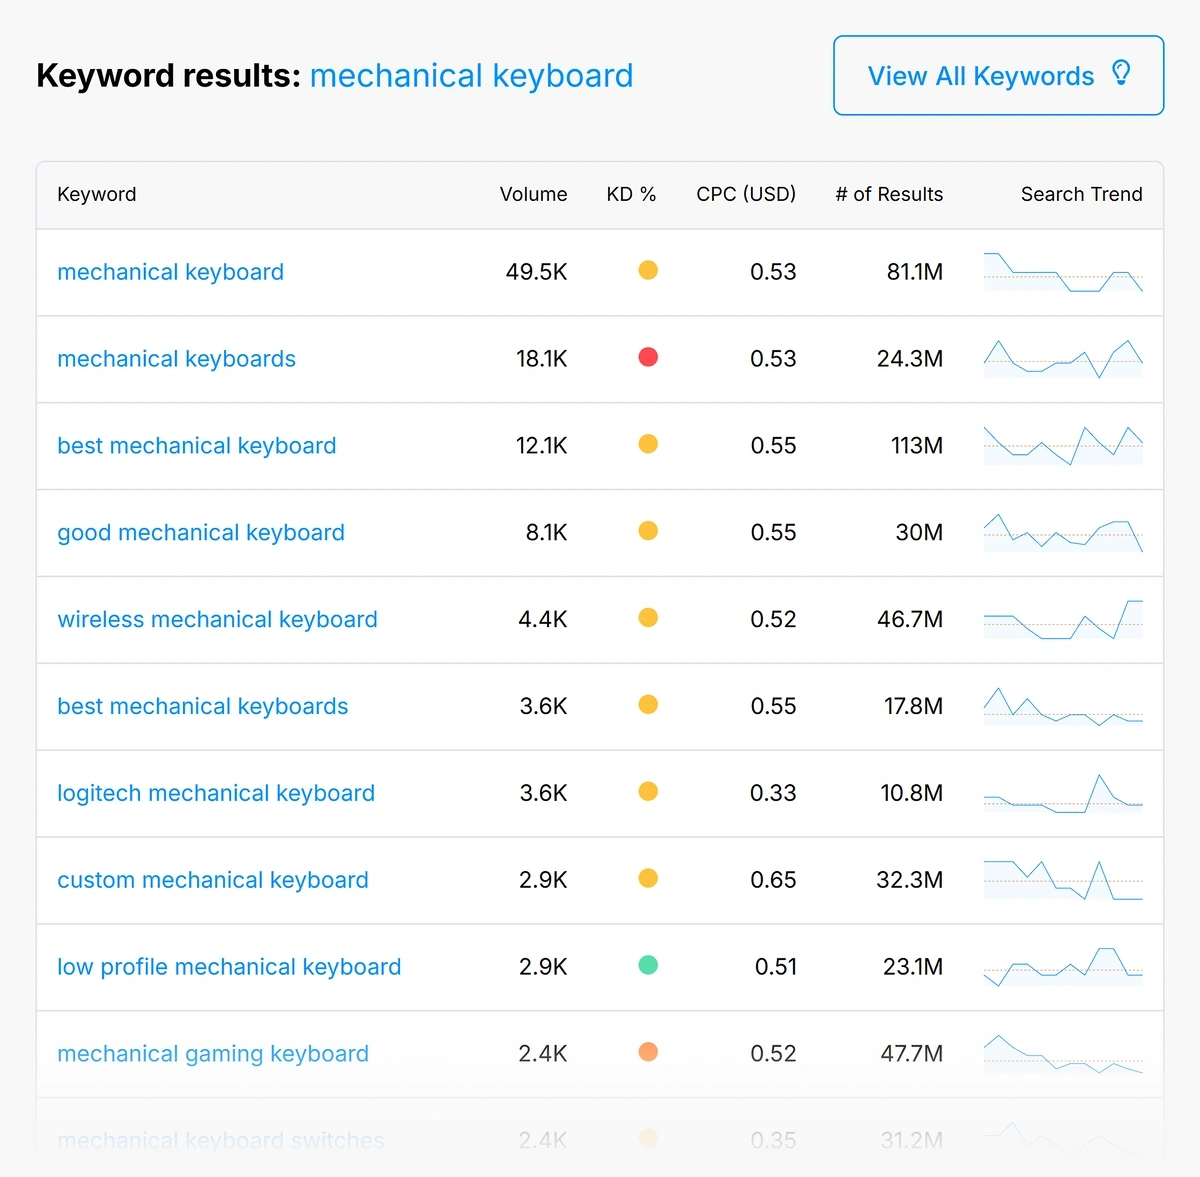Click the KD indicator for wireless mechanical keyboard

[x=648, y=618]
